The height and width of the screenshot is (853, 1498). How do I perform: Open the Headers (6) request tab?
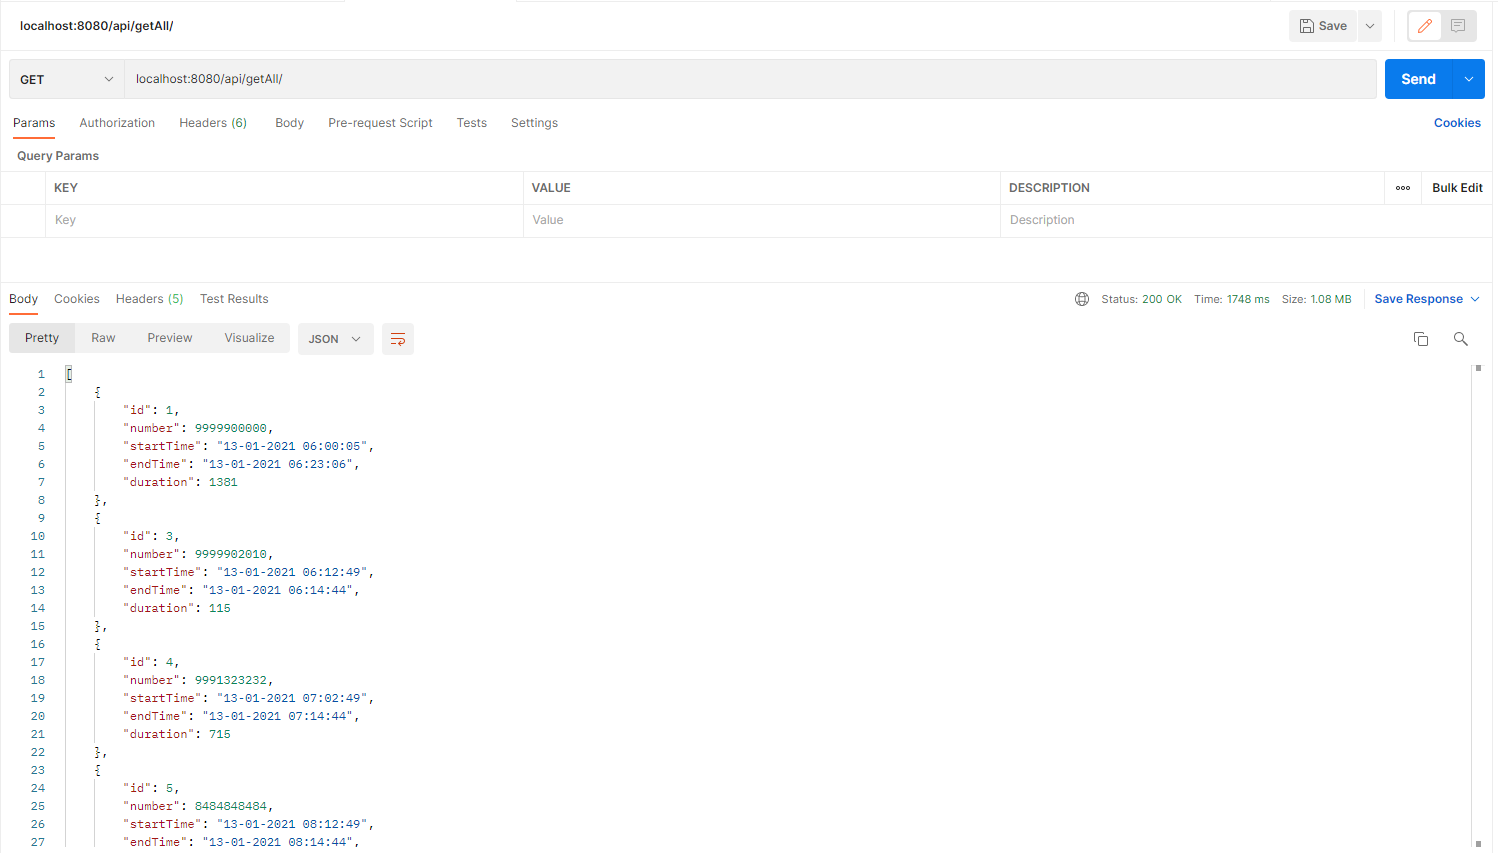tap(213, 123)
